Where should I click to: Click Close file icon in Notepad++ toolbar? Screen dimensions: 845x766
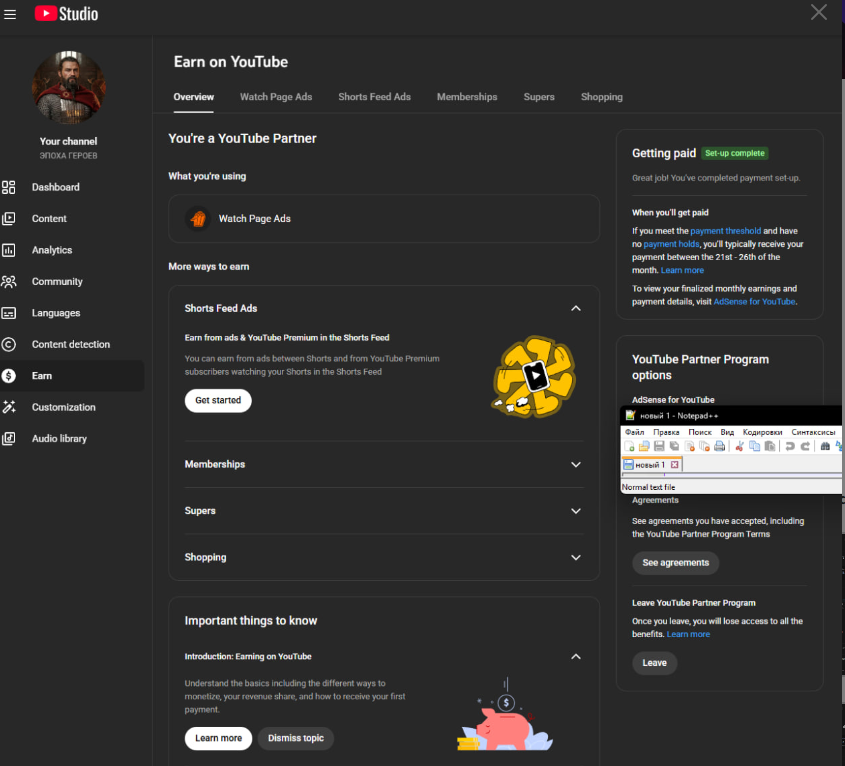tap(689, 446)
